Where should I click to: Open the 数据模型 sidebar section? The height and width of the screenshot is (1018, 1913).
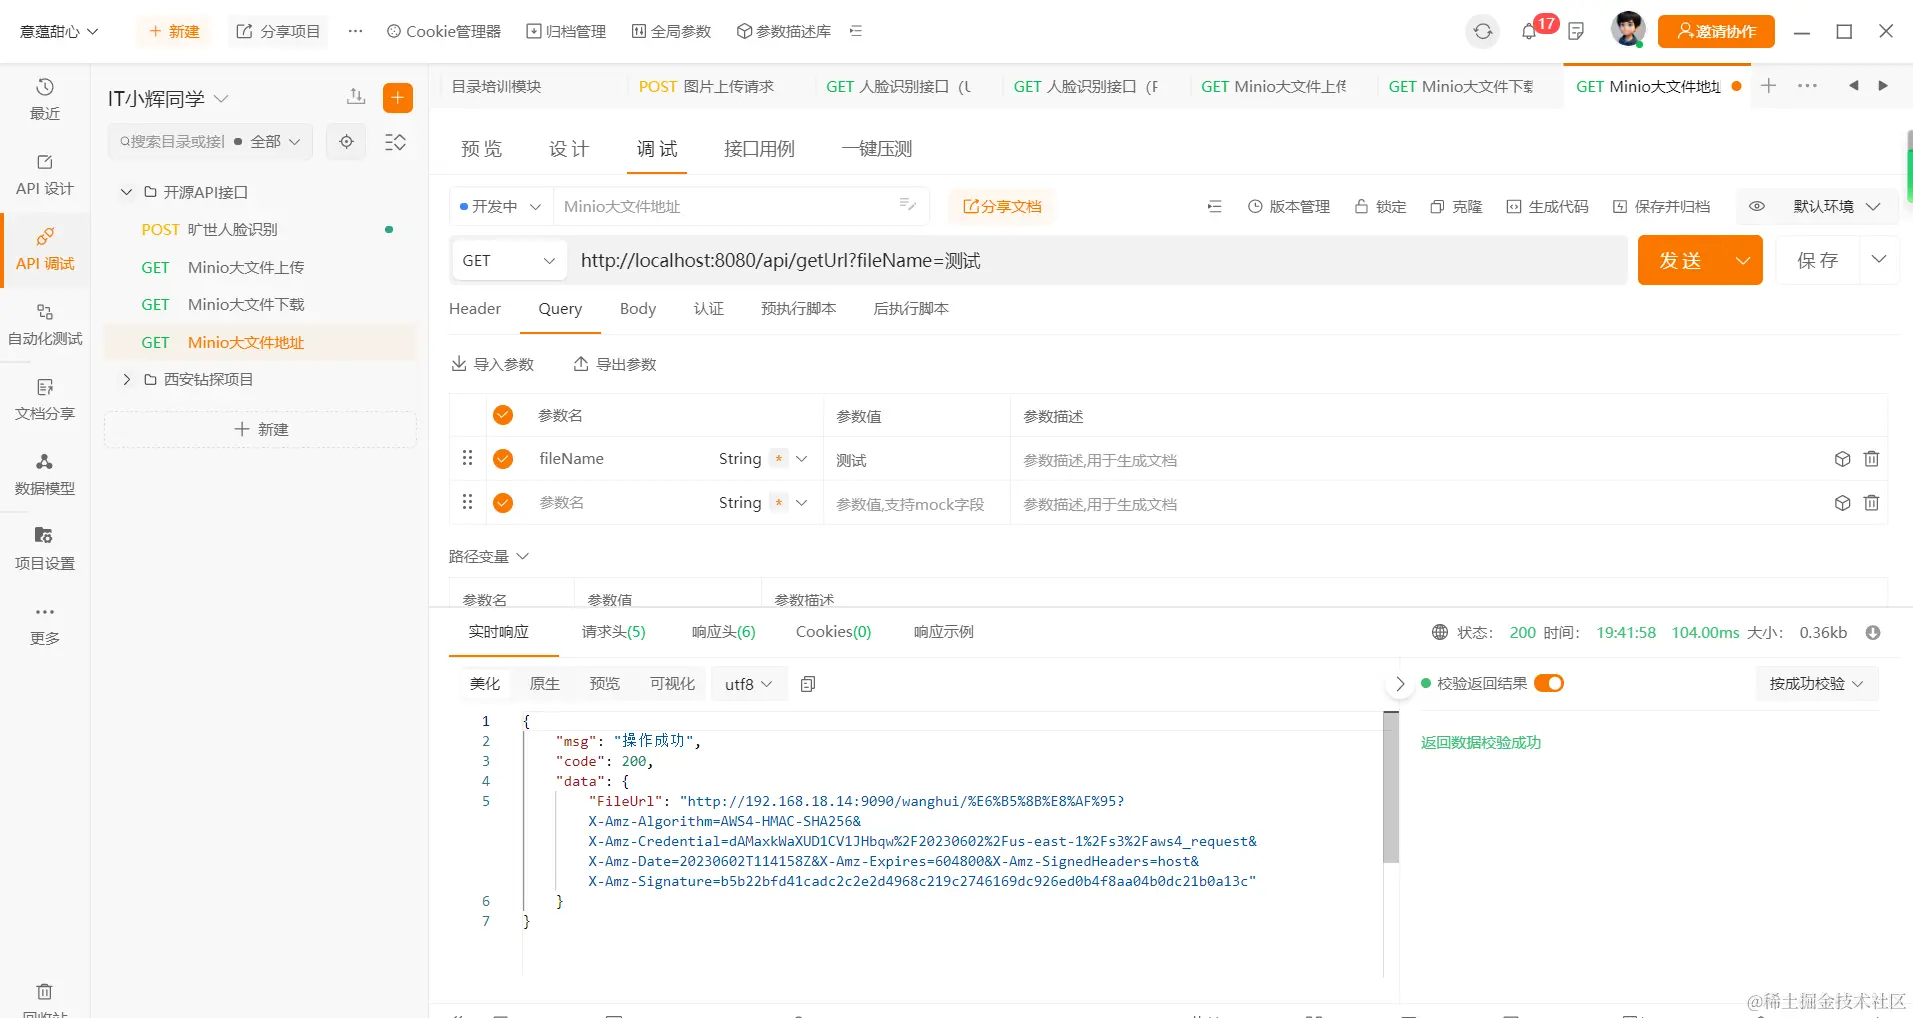pos(44,474)
